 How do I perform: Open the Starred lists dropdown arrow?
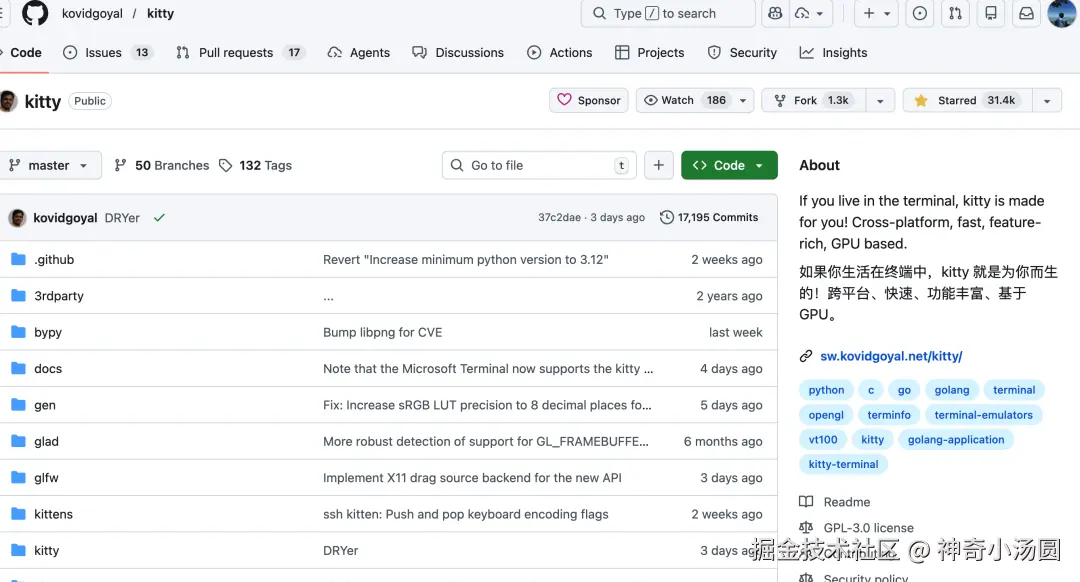pyautogui.click(x=1047, y=101)
